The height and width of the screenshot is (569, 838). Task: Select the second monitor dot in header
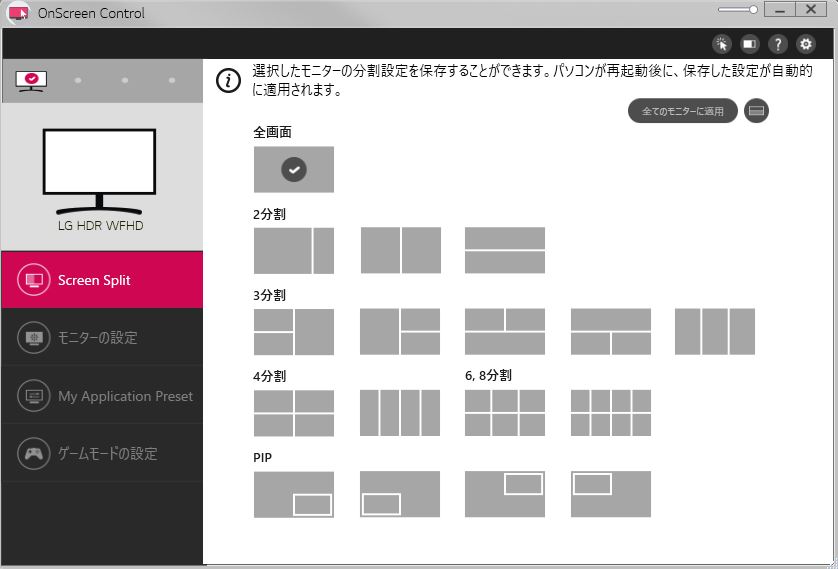[x=78, y=81]
